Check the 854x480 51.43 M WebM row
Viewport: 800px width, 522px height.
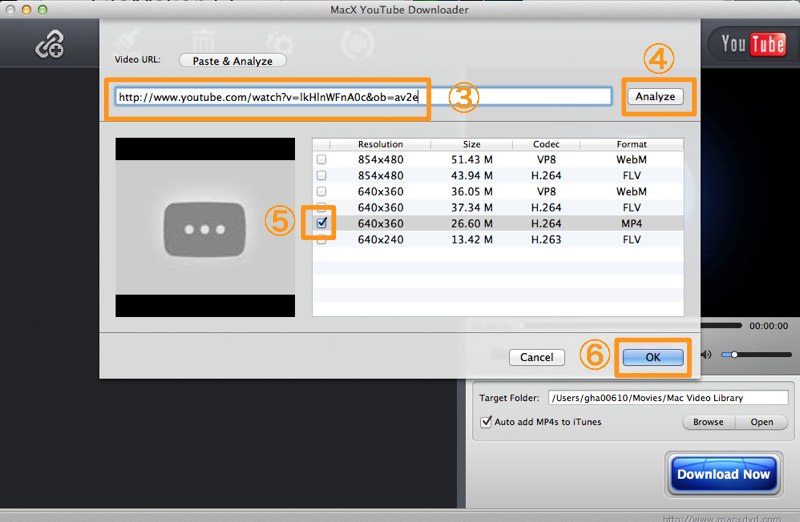coord(321,160)
